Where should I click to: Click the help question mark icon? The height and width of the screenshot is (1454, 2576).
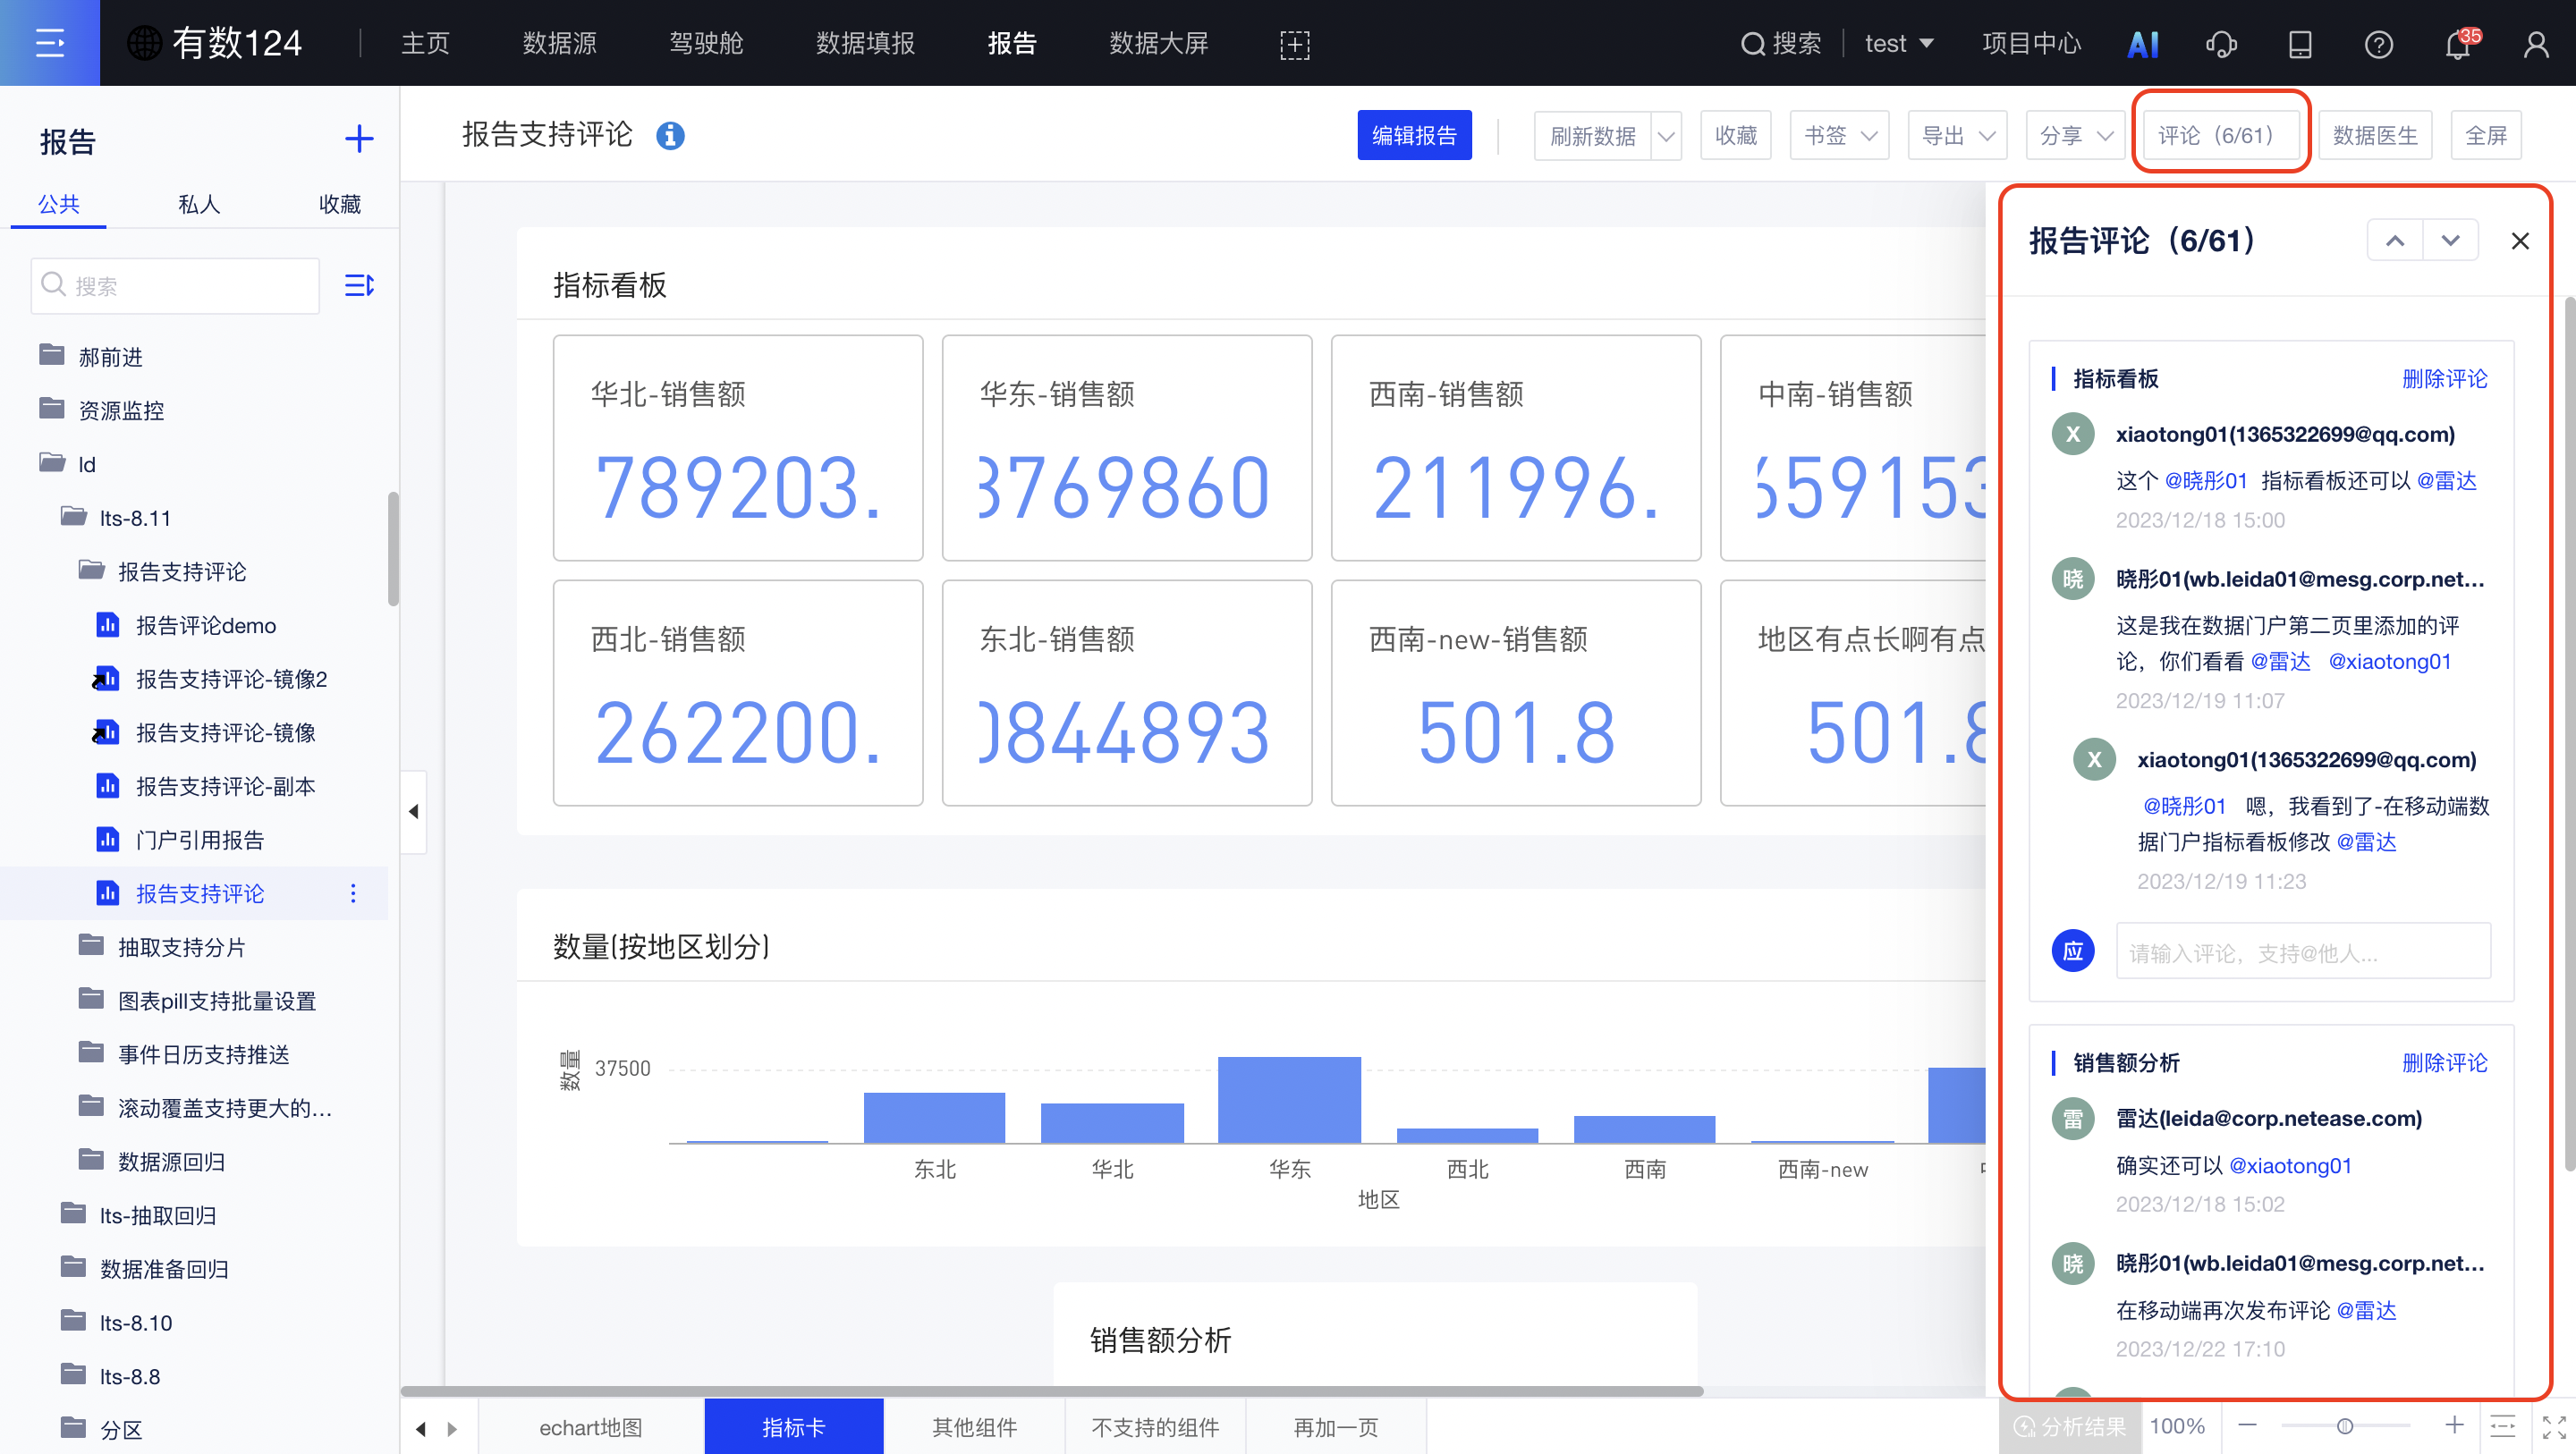coord(2378,44)
